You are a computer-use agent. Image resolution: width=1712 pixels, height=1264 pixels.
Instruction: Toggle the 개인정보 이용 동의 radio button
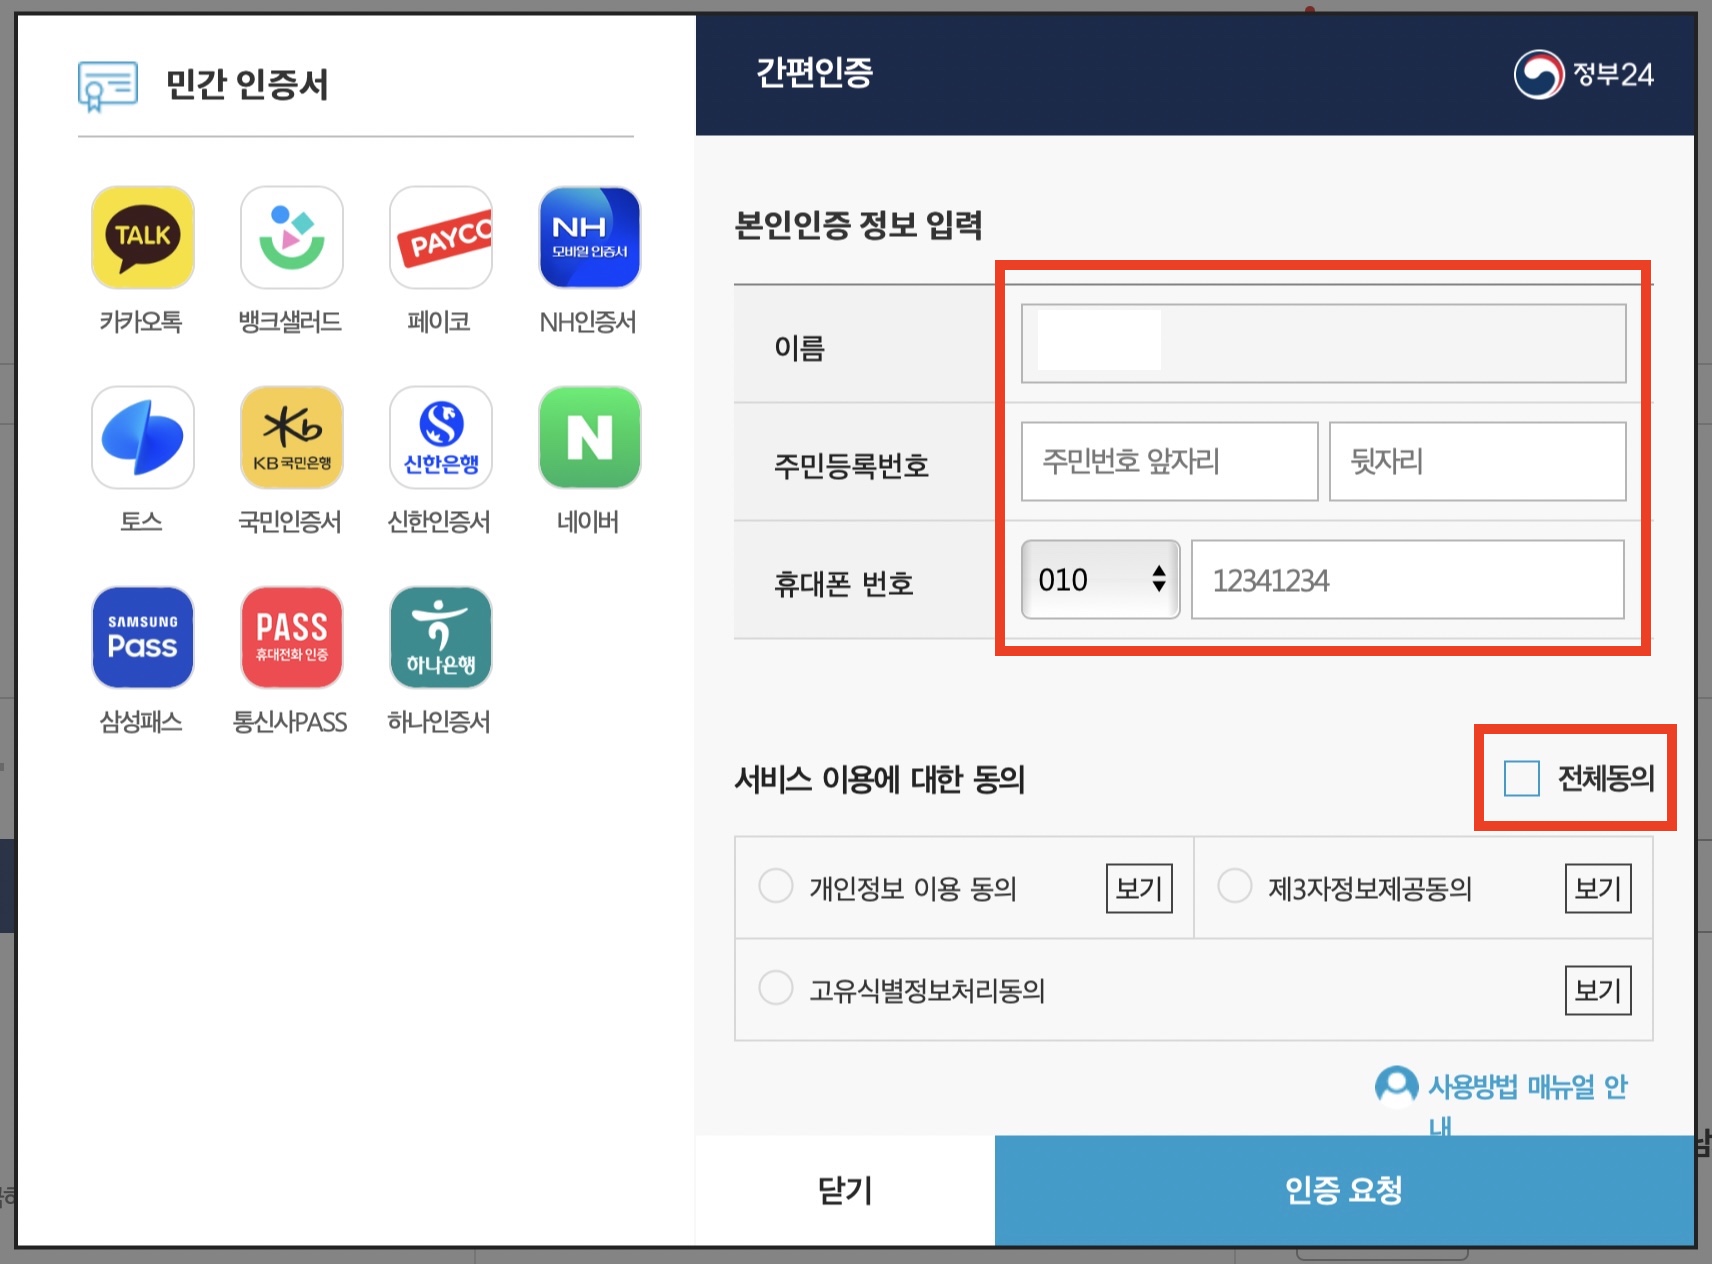pyautogui.click(x=776, y=886)
